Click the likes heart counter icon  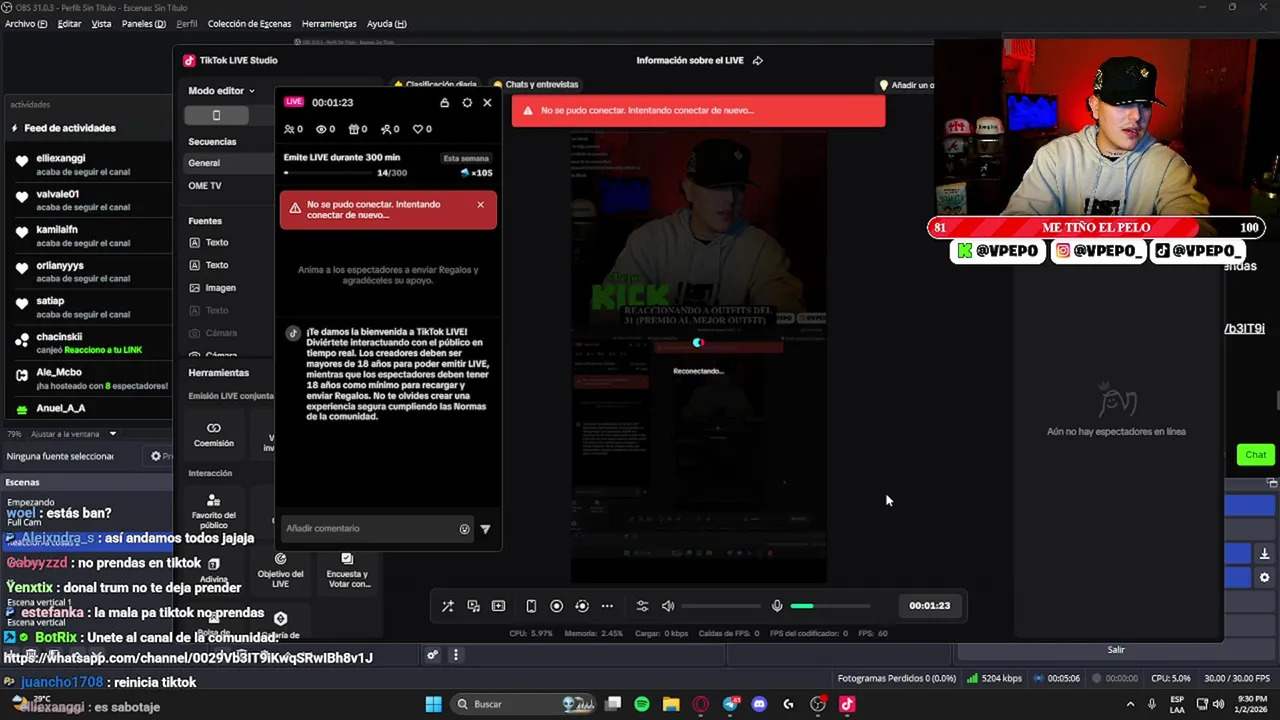418,129
